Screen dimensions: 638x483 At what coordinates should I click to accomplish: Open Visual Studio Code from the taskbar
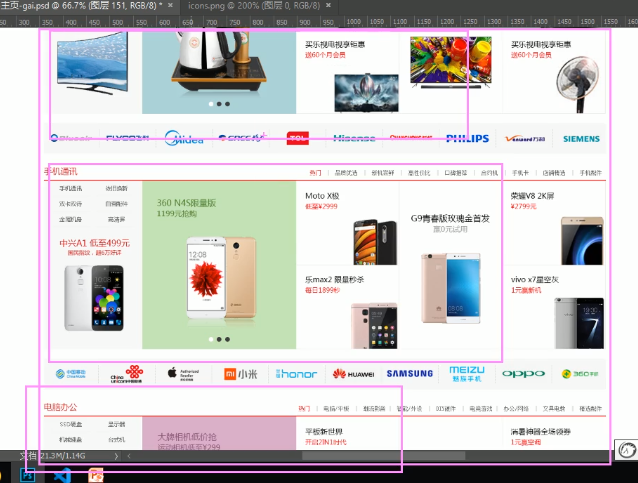pos(62,475)
